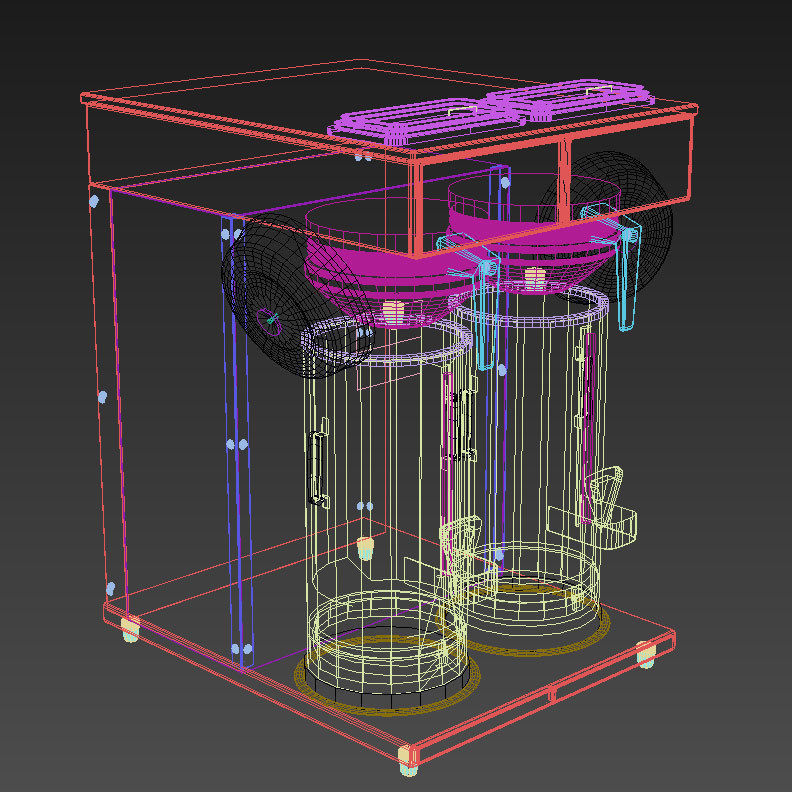This screenshot has height=792, width=792.
Task: Select the left purple lid on top
Action: [428, 120]
